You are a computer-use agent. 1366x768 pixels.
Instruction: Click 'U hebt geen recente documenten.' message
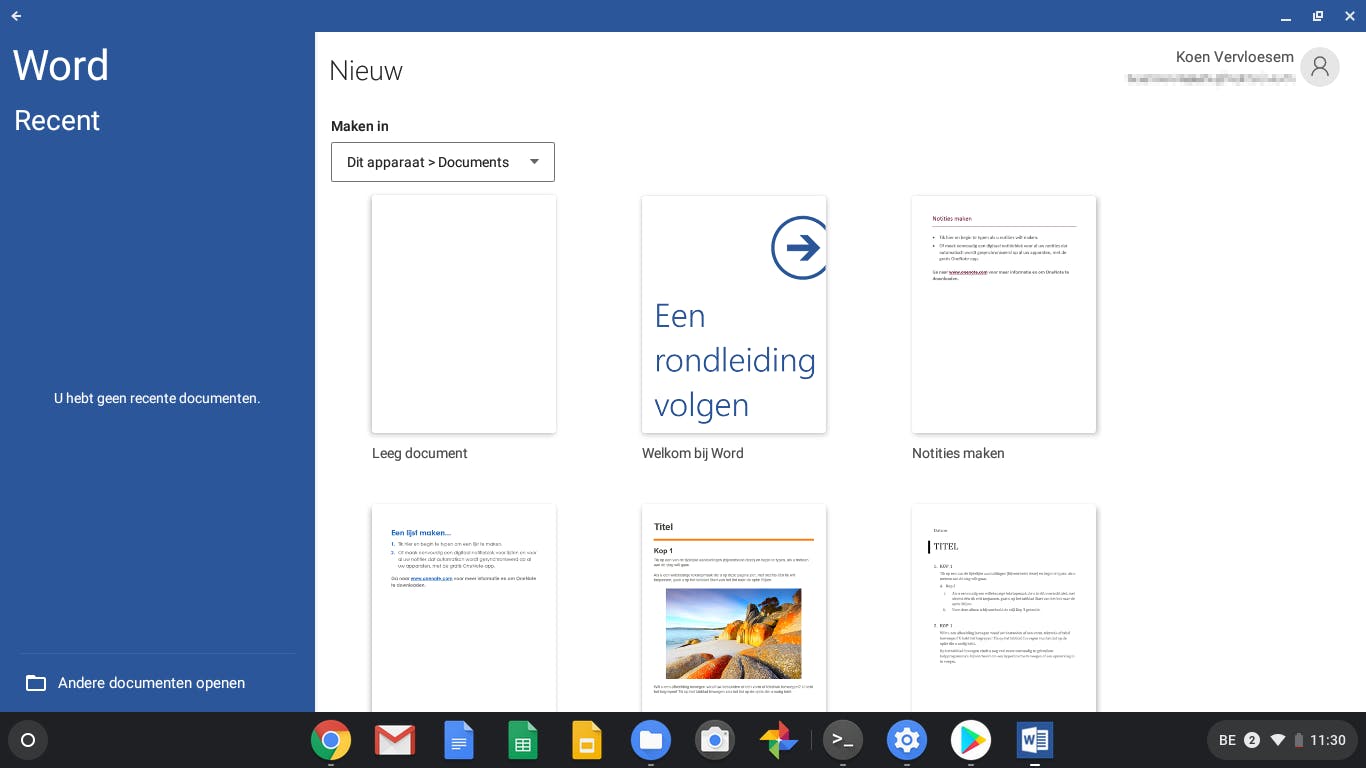(x=157, y=398)
